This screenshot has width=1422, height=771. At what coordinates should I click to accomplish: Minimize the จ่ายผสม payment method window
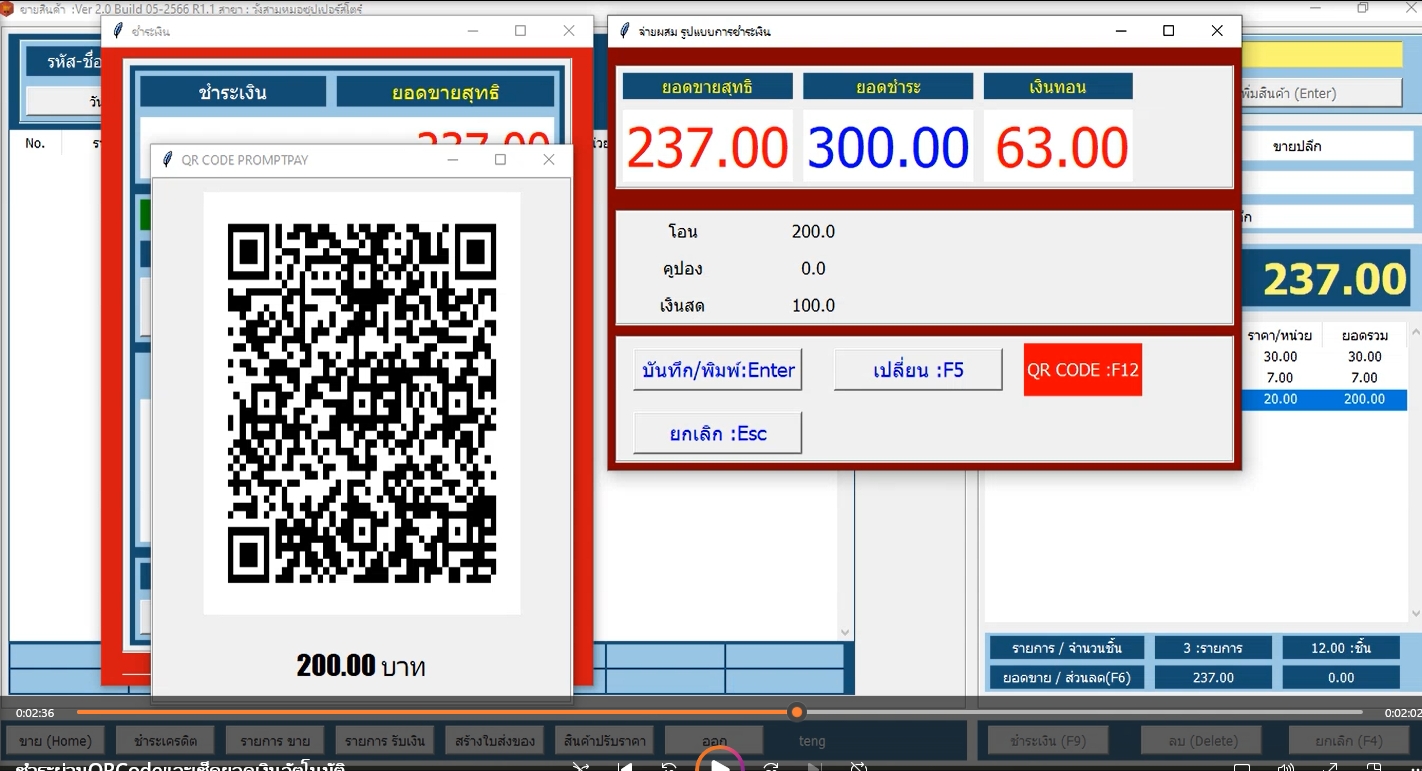1120,31
